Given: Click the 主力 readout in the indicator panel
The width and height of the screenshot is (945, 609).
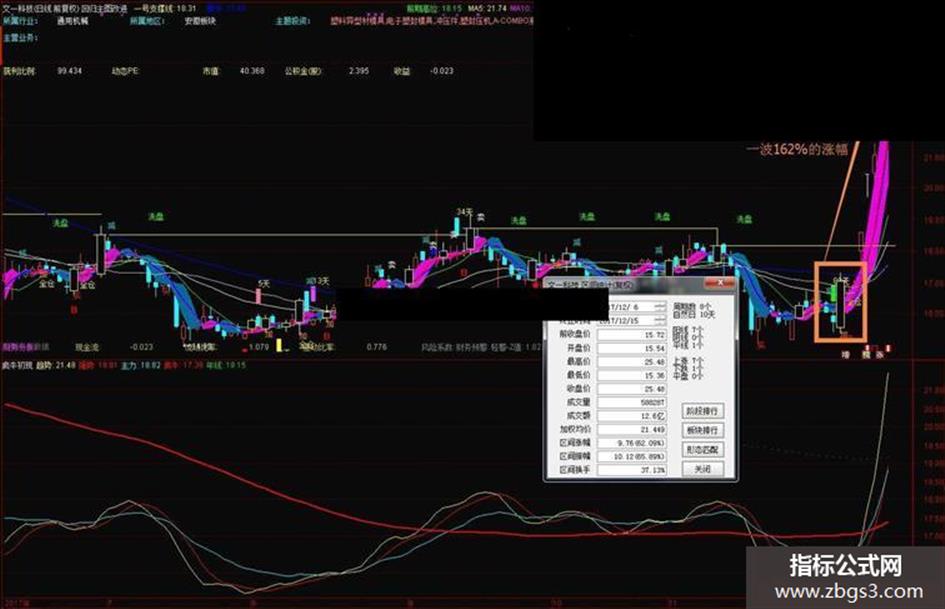Looking at the screenshot, I should tap(140, 365).
